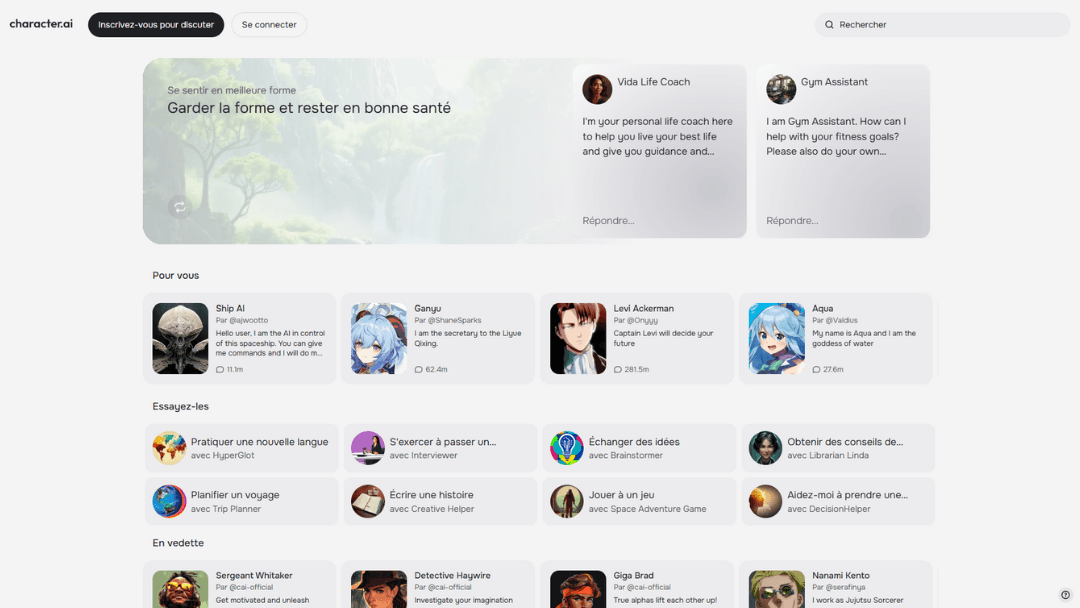The image size is (1080, 608).
Task: Open help via the question mark icon
Action: (x=1064, y=593)
